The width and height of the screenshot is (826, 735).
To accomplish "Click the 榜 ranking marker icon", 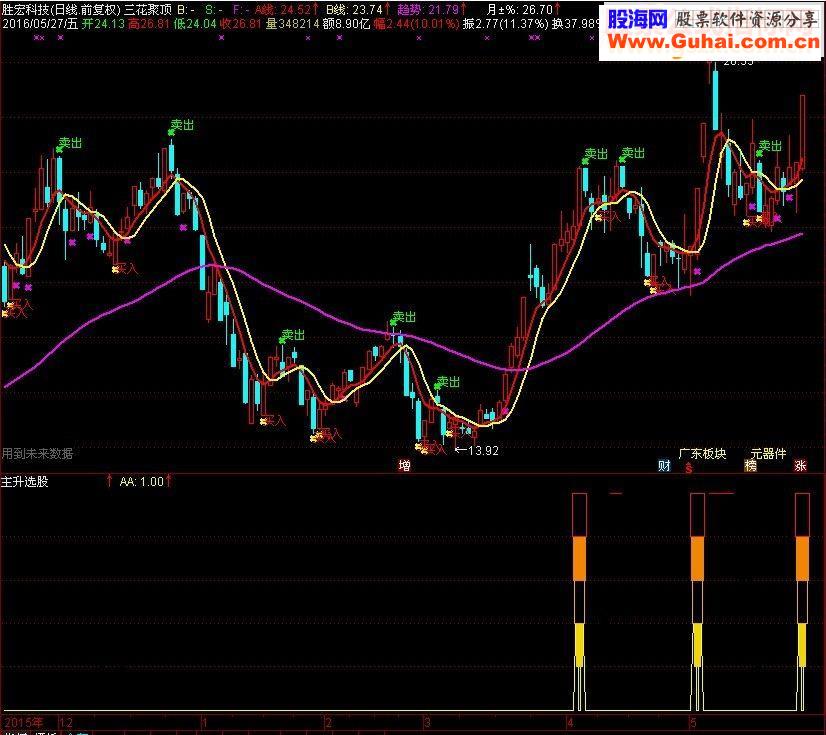I will tap(750, 465).
